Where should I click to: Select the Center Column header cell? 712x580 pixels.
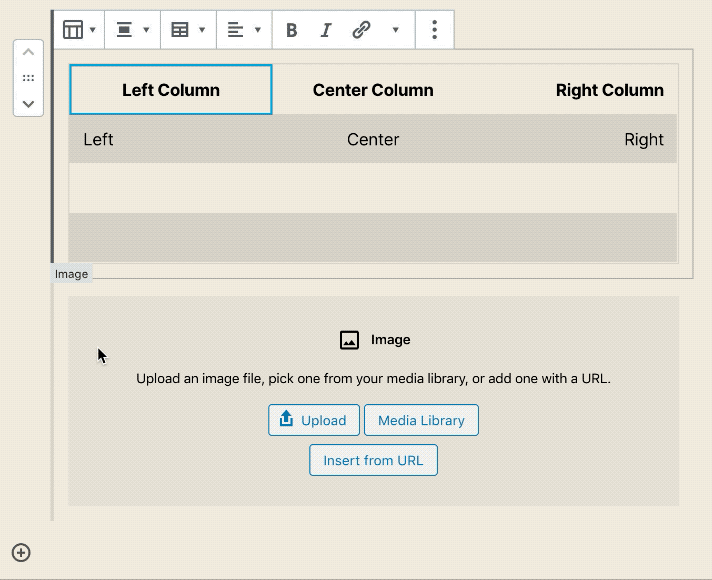373,90
